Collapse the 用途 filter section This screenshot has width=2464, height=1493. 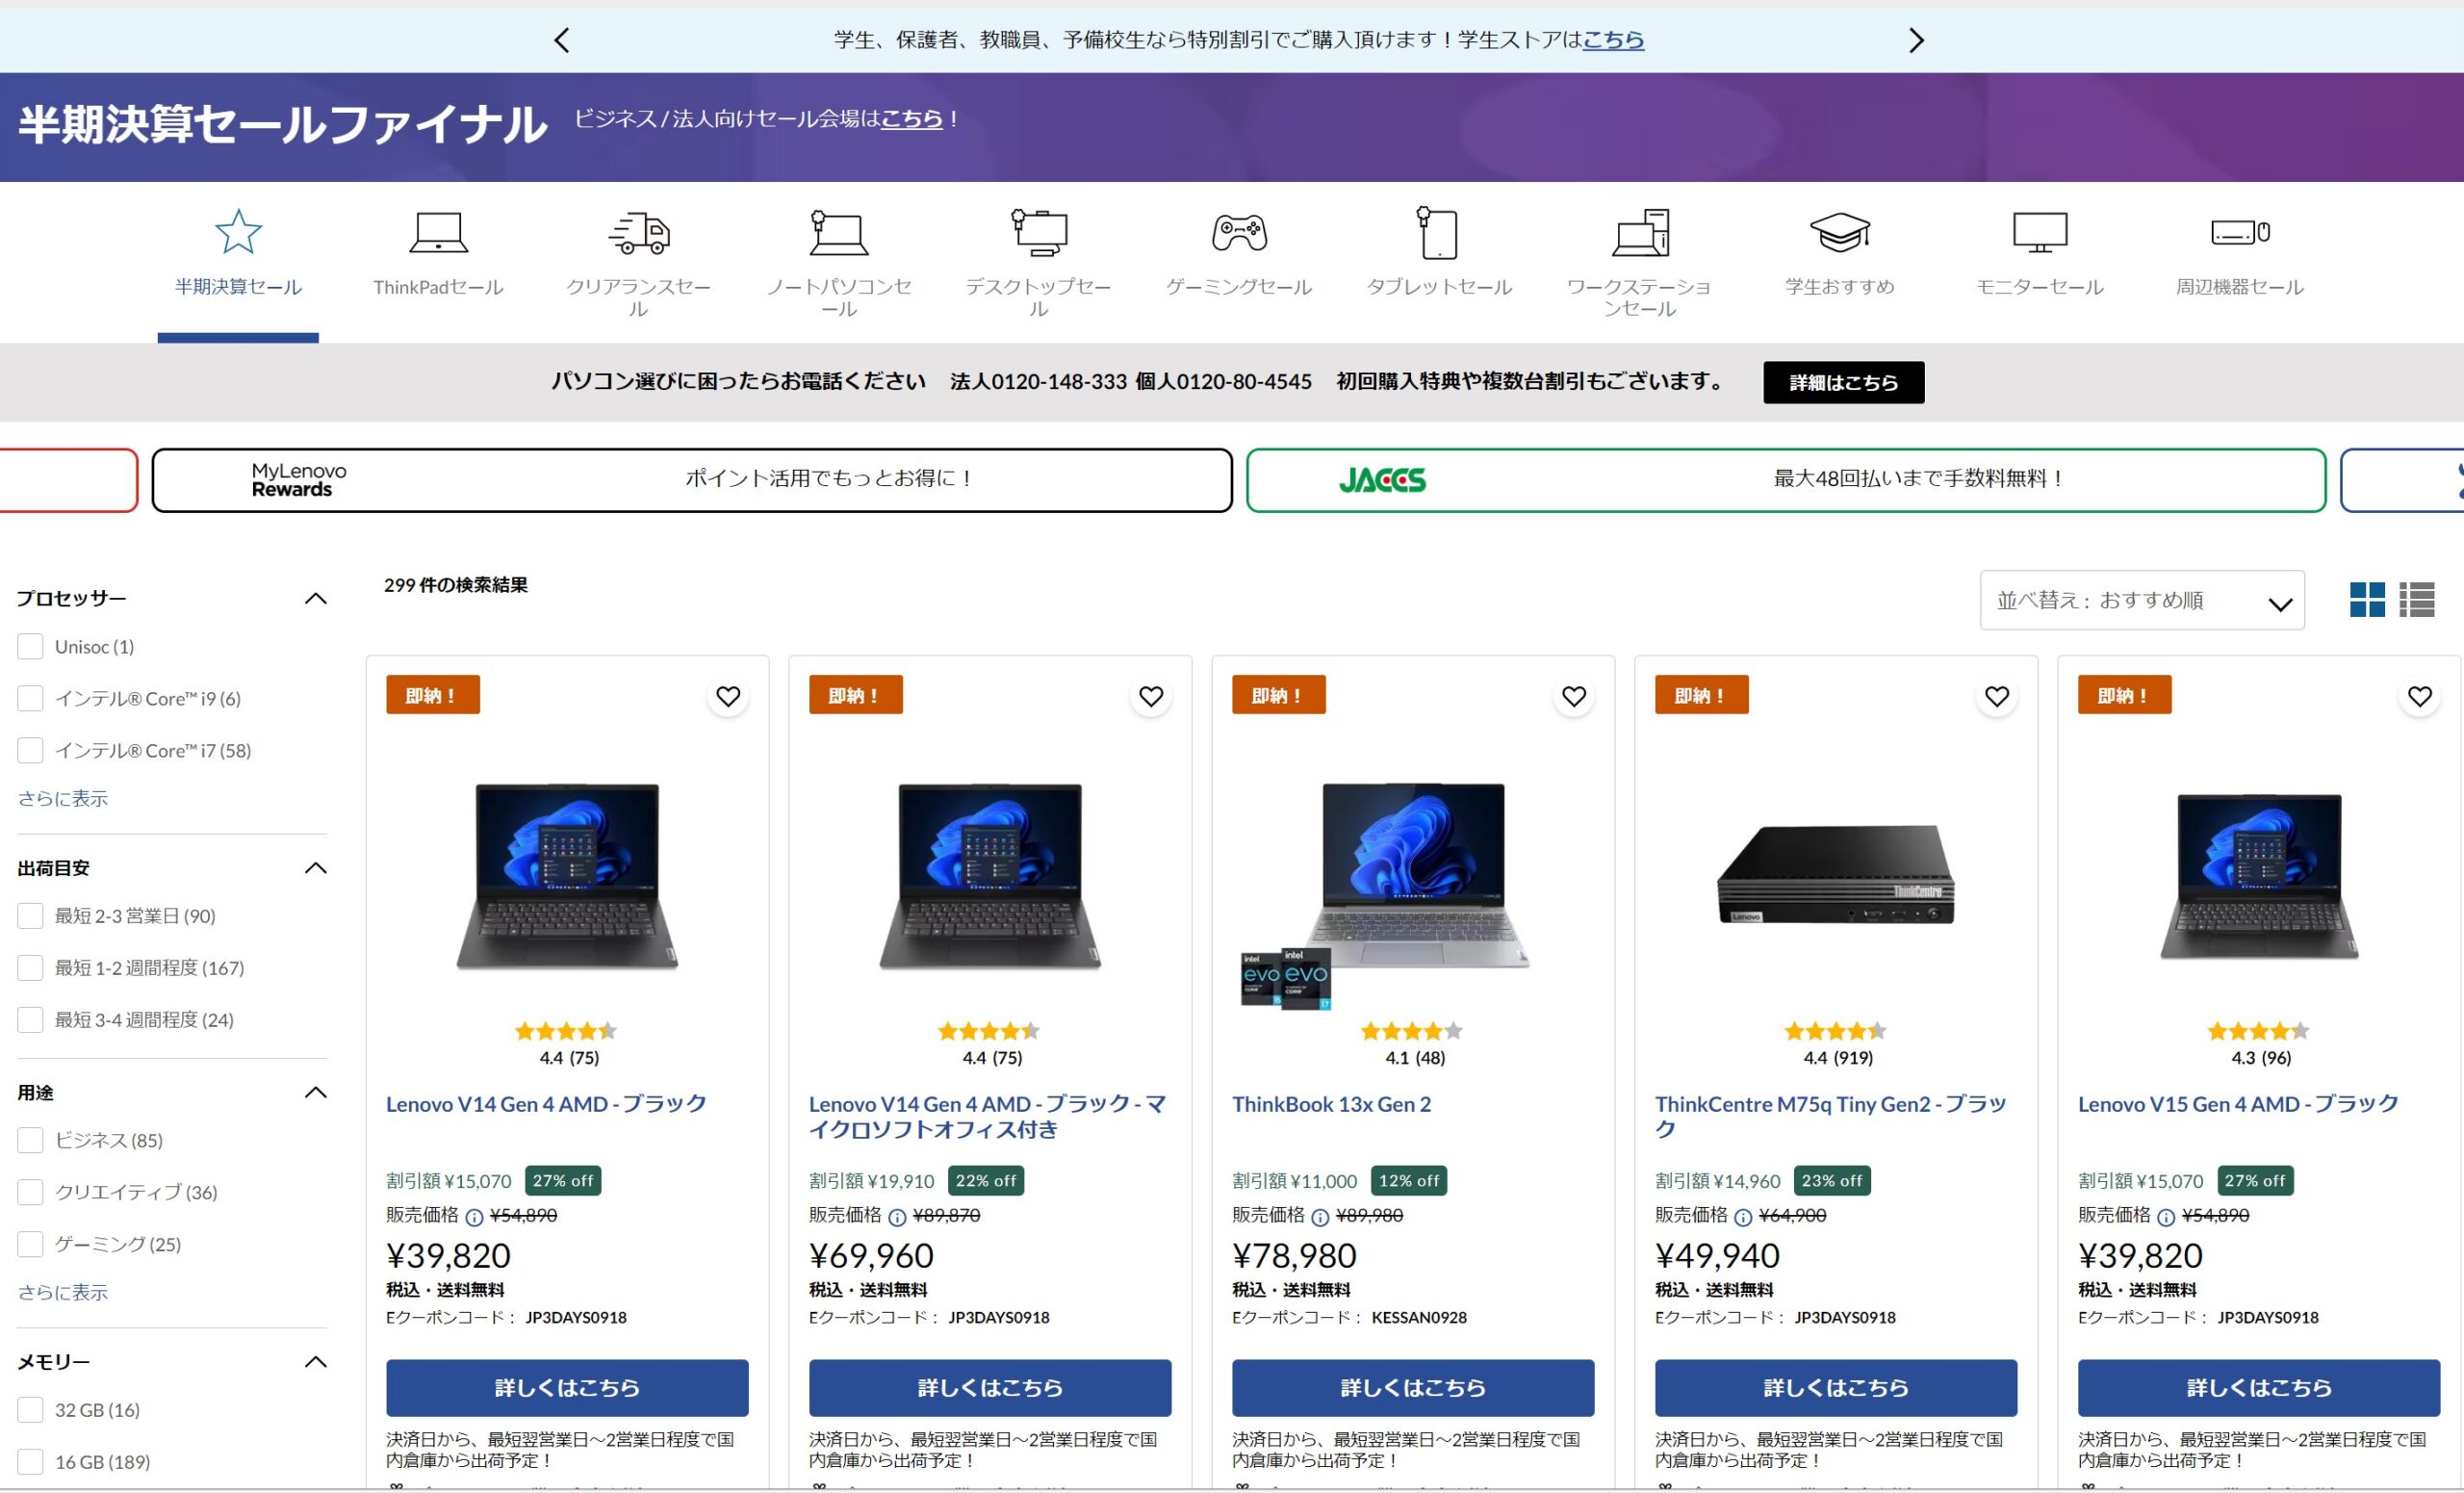point(316,1092)
